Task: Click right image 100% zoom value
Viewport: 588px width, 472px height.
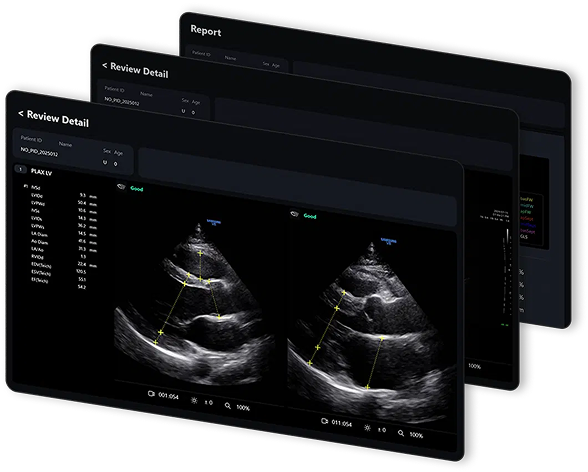Action: point(416,435)
